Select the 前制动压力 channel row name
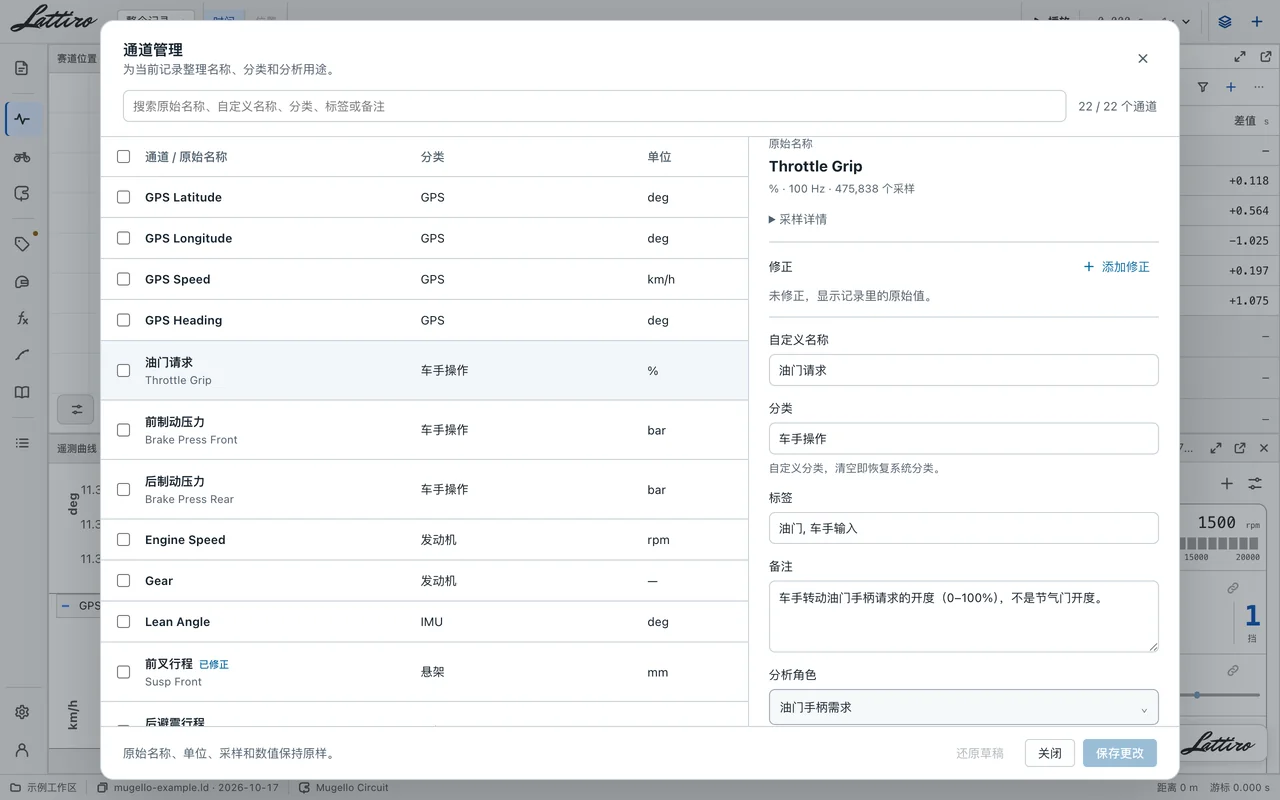The height and width of the screenshot is (800, 1280). click(x=175, y=422)
